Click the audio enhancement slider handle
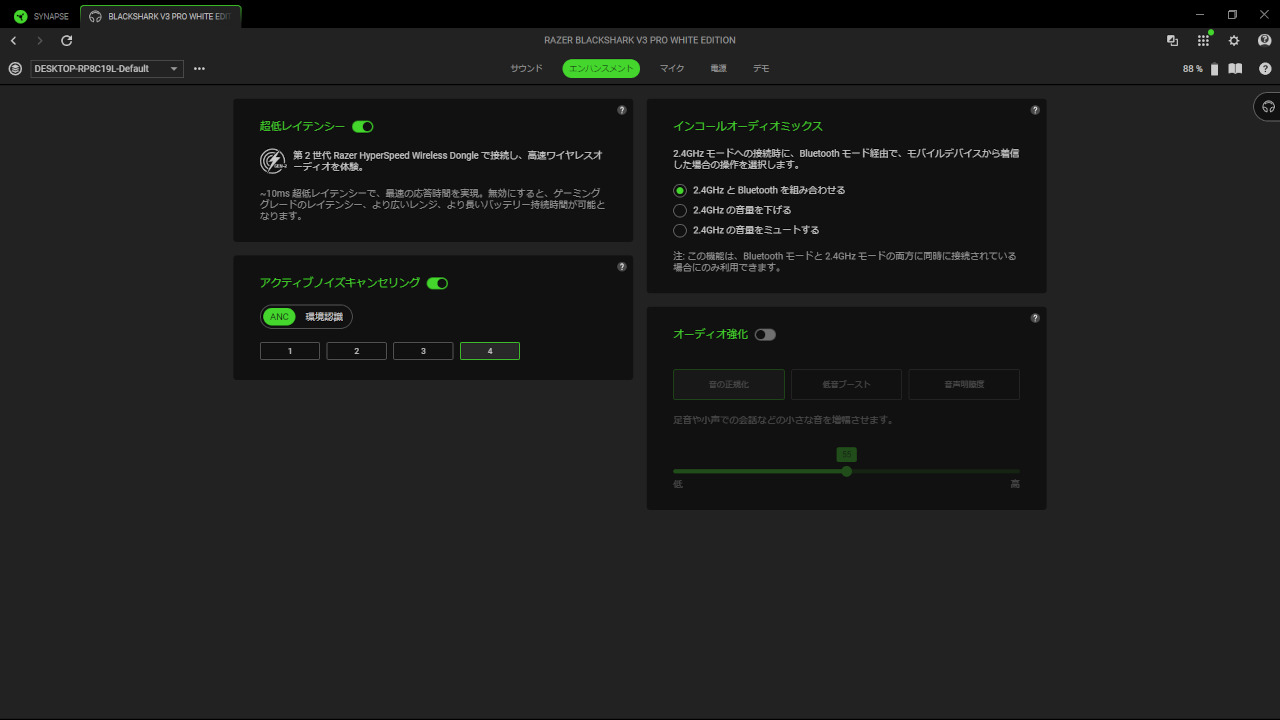 tap(847, 471)
